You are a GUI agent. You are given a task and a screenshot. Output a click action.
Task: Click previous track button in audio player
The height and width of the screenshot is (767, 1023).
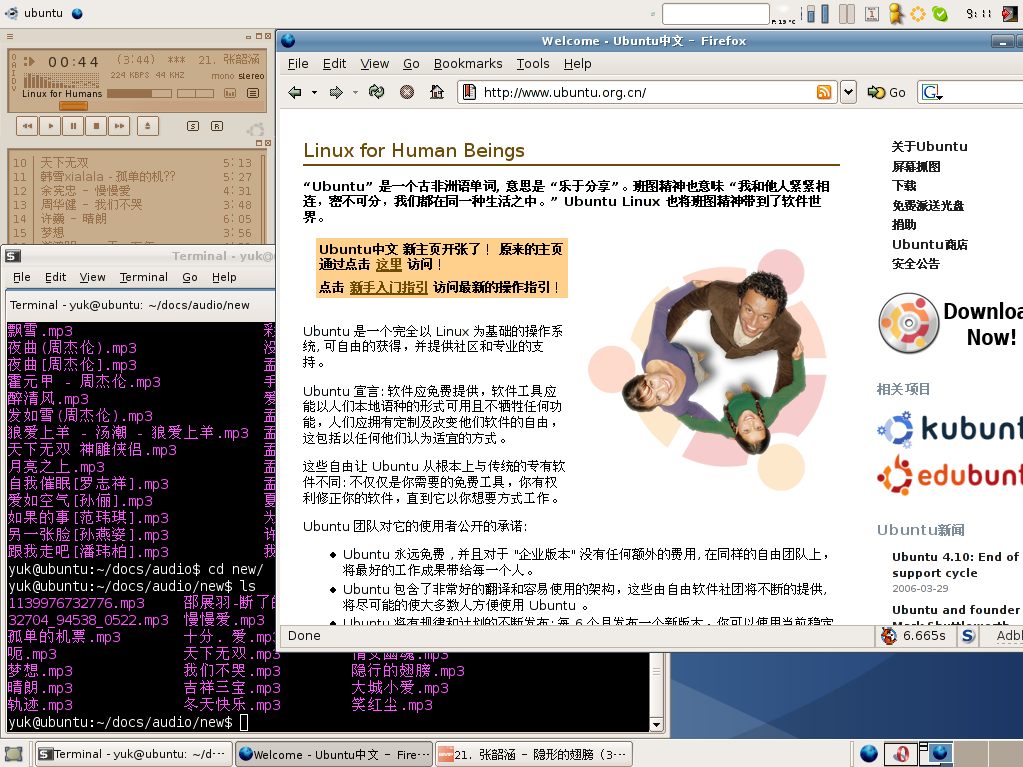[x=27, y=126]
